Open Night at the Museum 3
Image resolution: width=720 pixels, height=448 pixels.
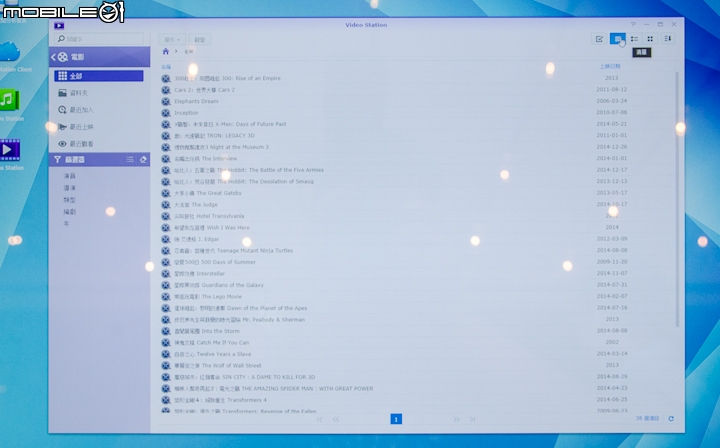[x=221, y=147]
